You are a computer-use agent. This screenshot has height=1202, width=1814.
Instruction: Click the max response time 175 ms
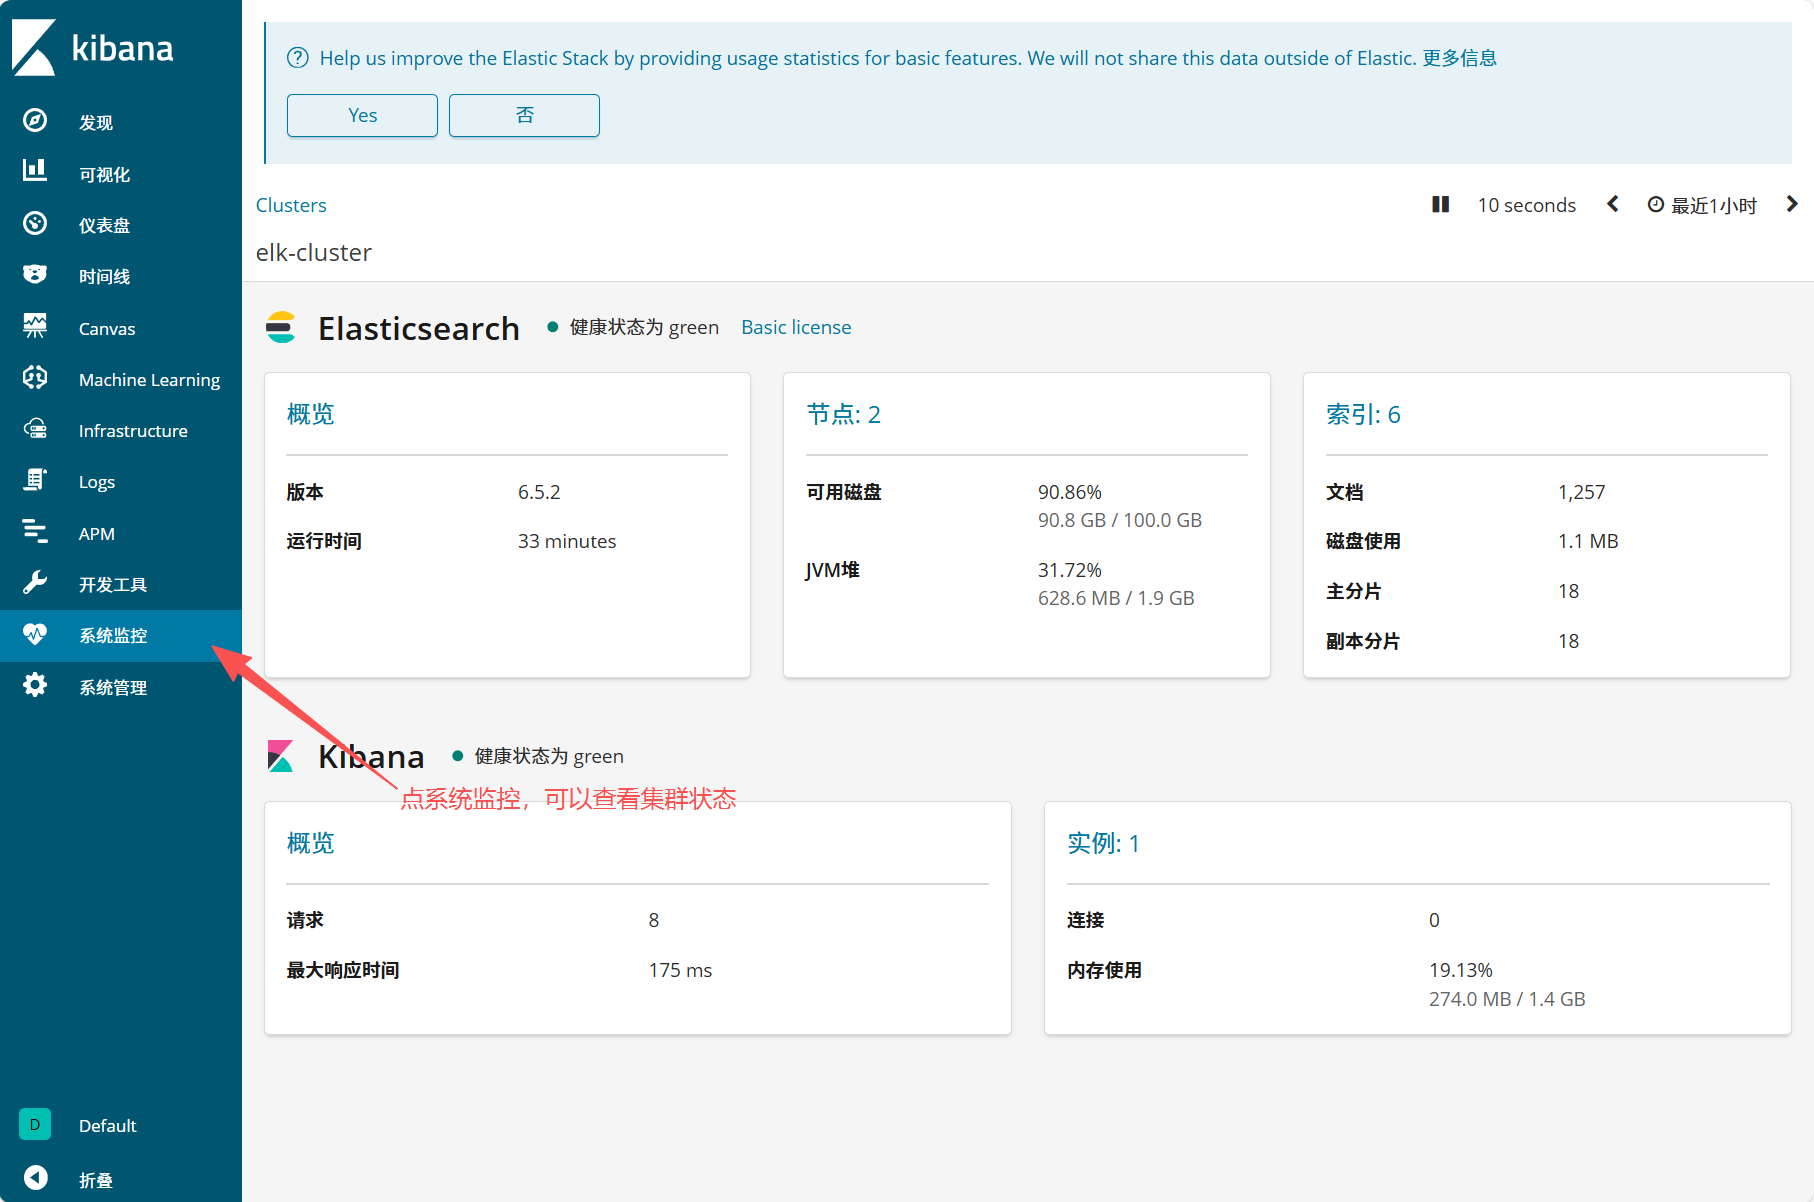point(680,970)
